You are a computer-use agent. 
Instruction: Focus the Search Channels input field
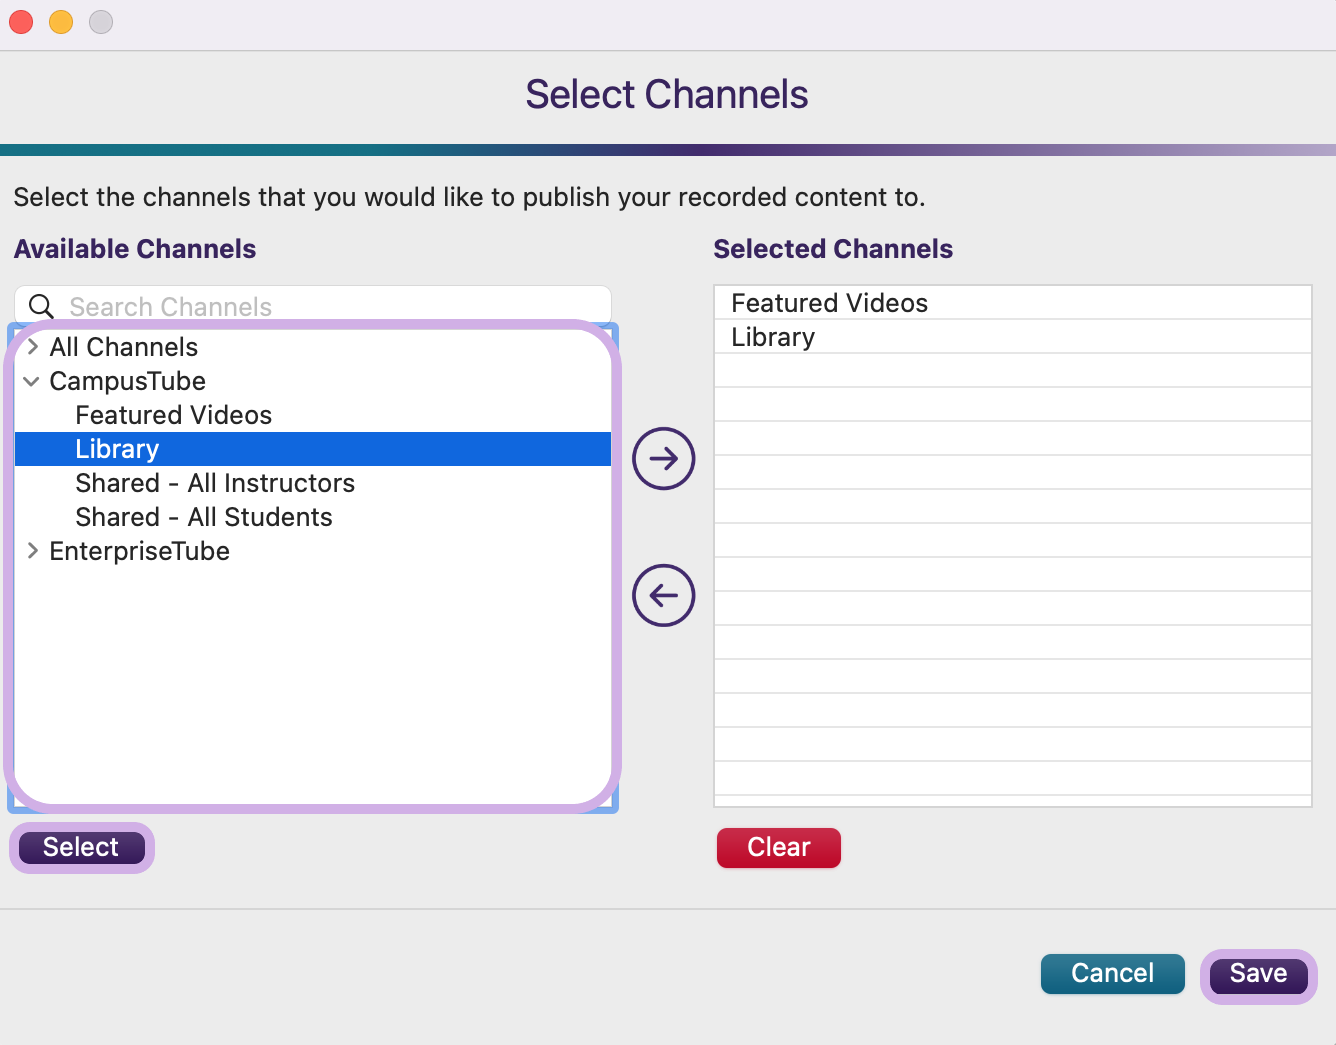point(313,306)
